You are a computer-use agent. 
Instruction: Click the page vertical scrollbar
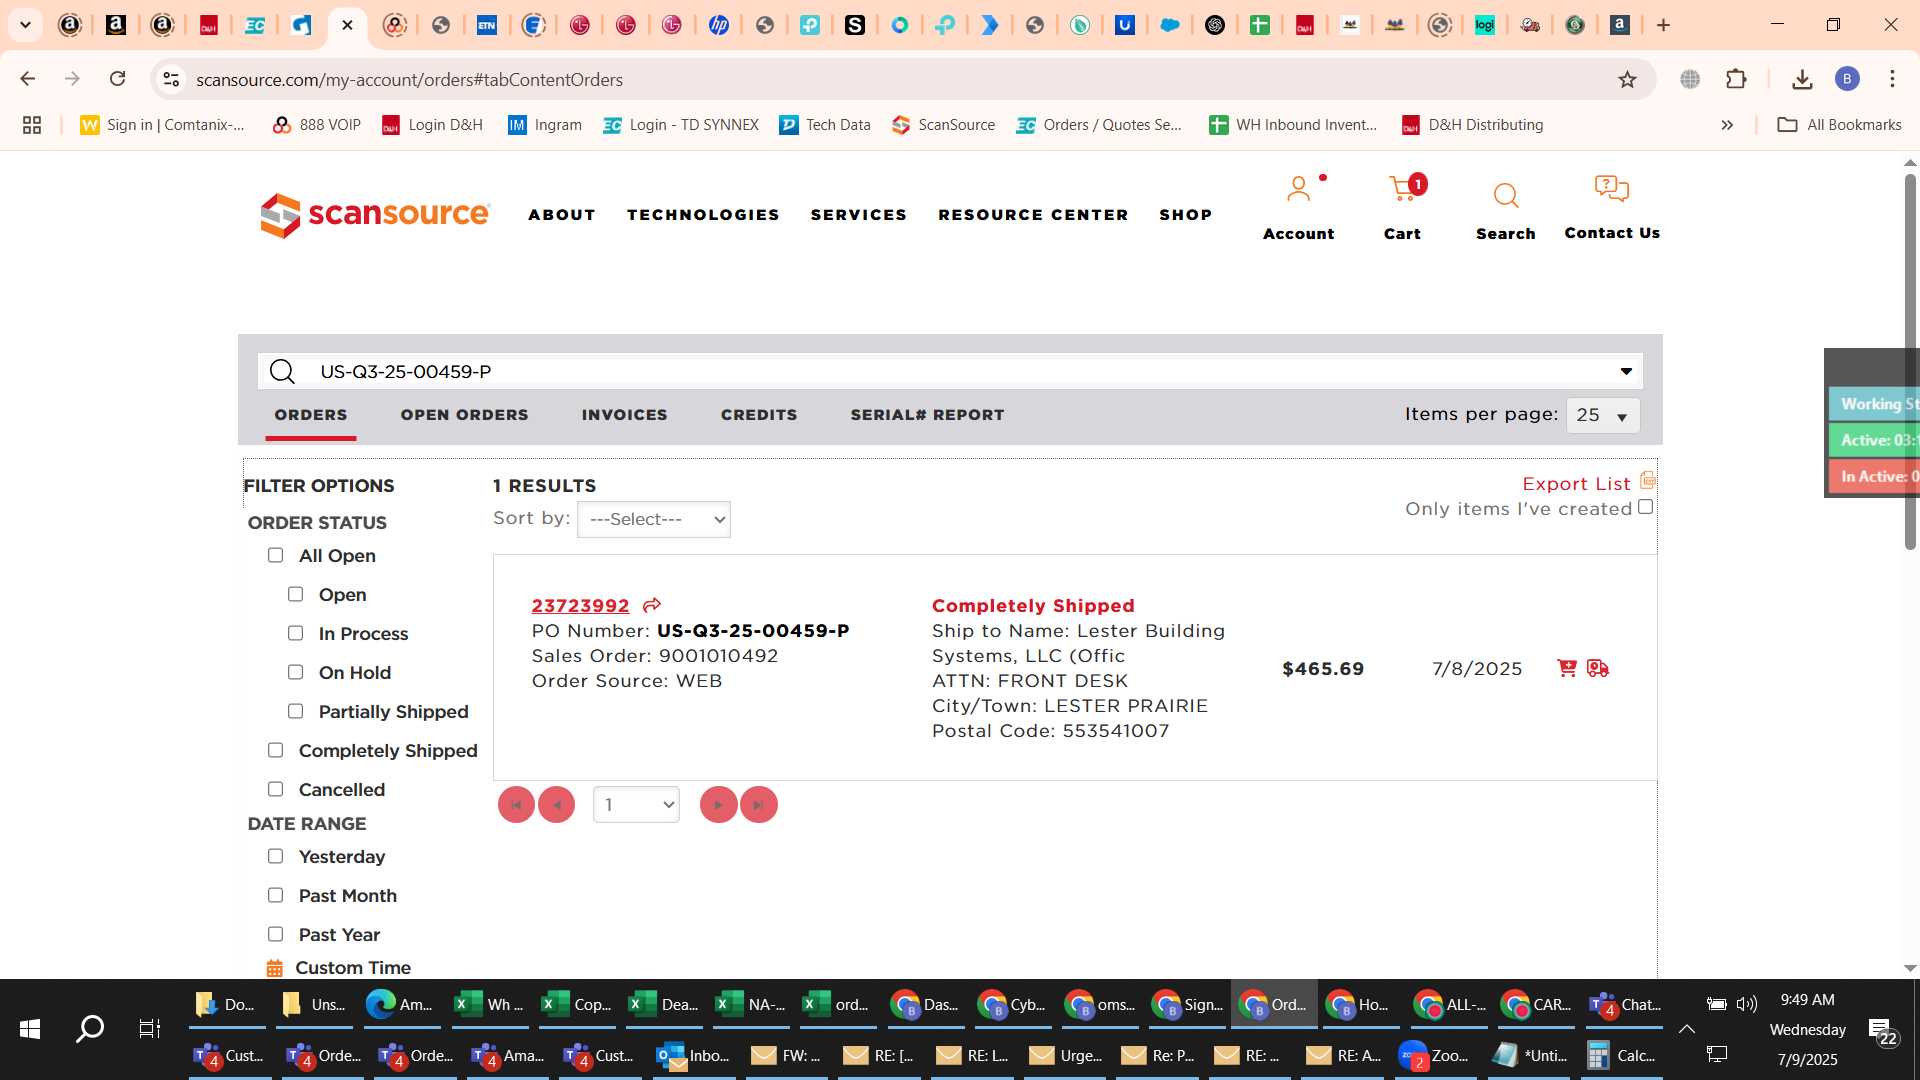[x=1910, y=360]
